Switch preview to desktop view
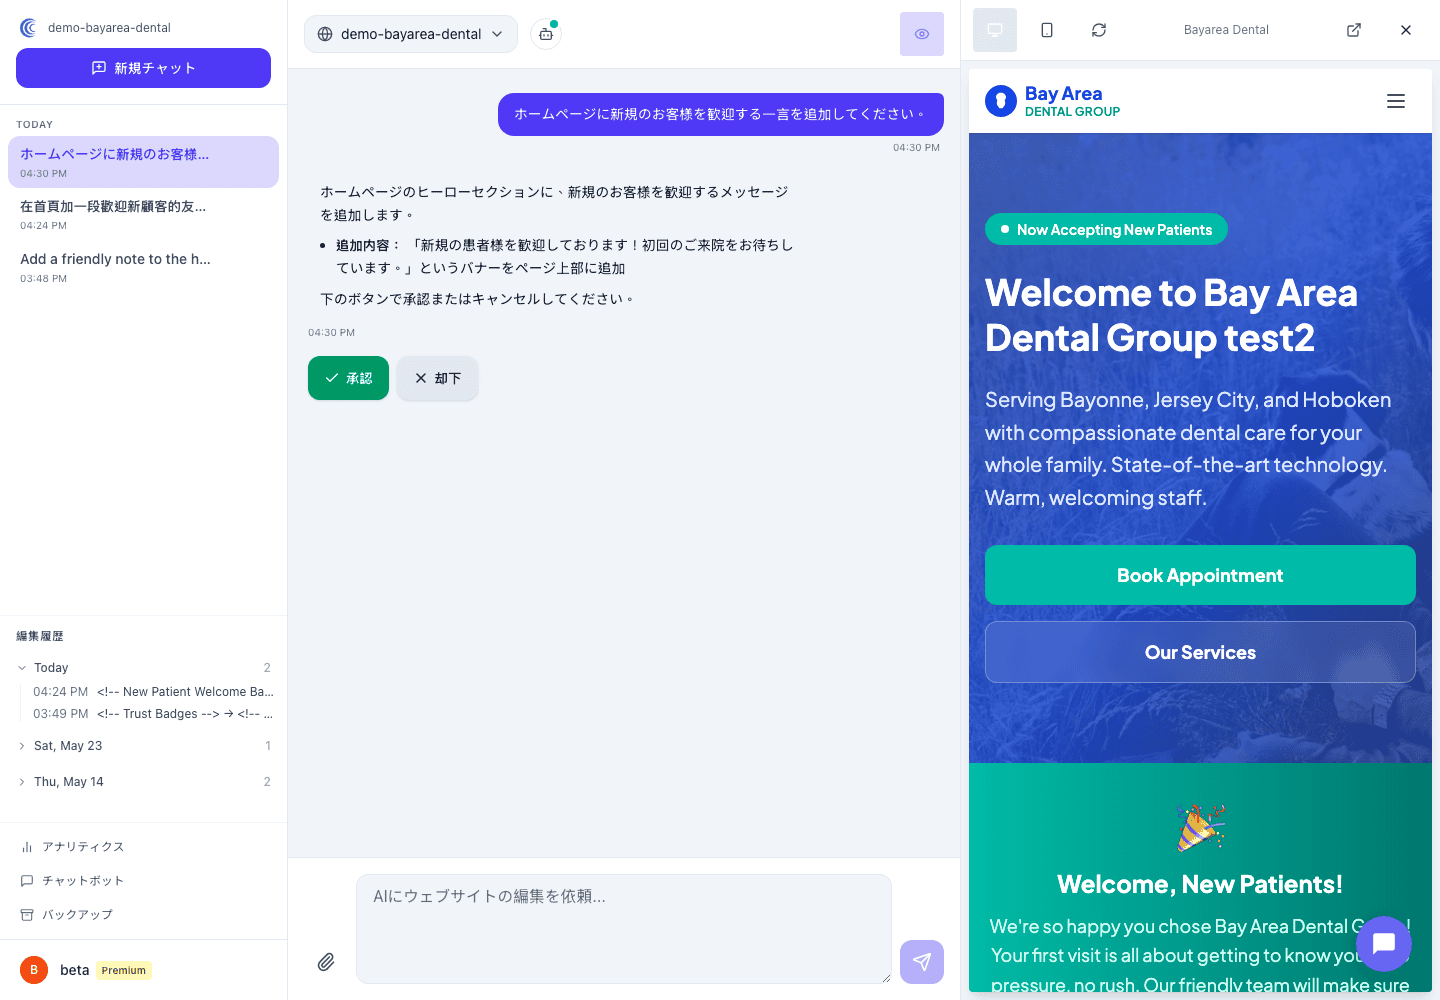The height and width of the screenshot is (1000, 1440). click(x=995, y=30)
